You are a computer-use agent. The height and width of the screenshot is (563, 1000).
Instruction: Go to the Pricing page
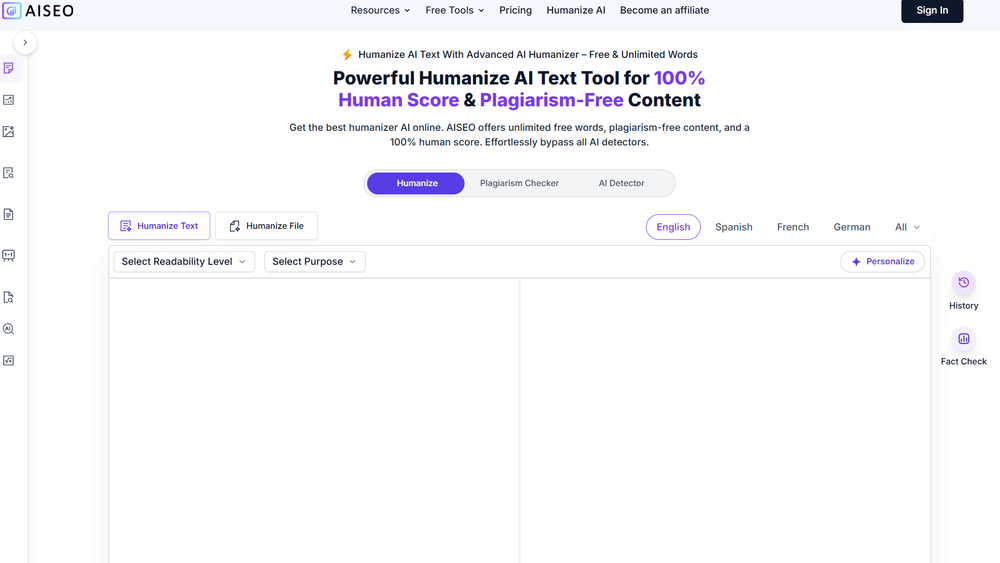tap(515, 10)
